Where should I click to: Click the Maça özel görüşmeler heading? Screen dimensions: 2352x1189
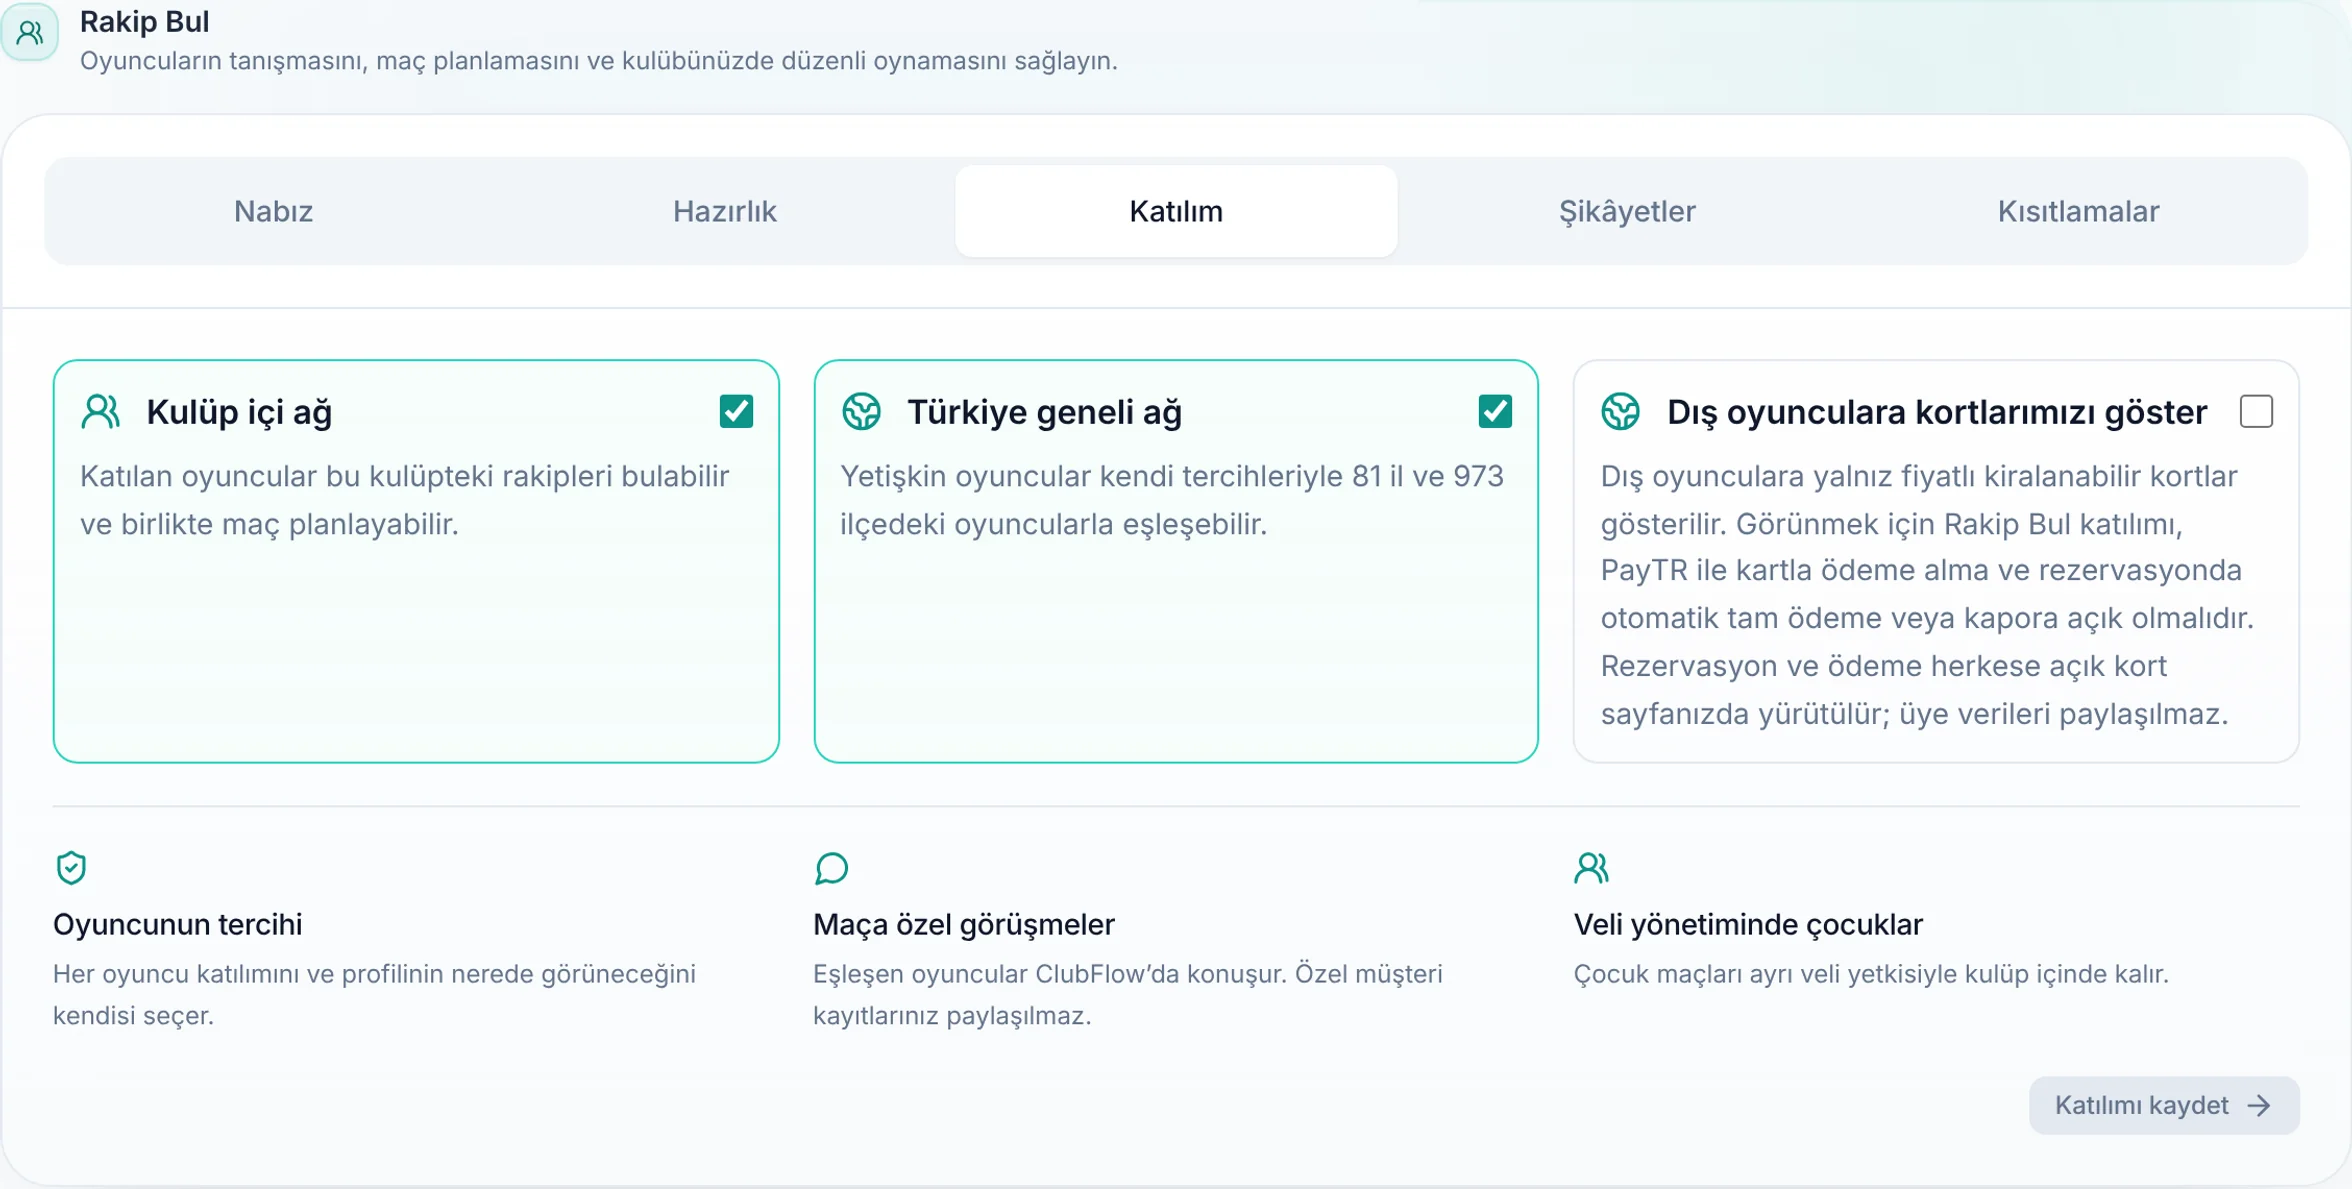point(963,924)
